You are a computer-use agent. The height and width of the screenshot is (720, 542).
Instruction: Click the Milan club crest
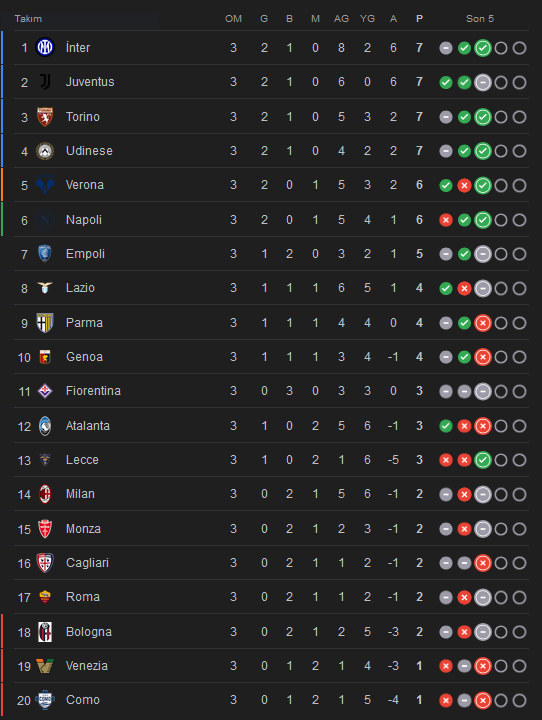click(45, 494)
